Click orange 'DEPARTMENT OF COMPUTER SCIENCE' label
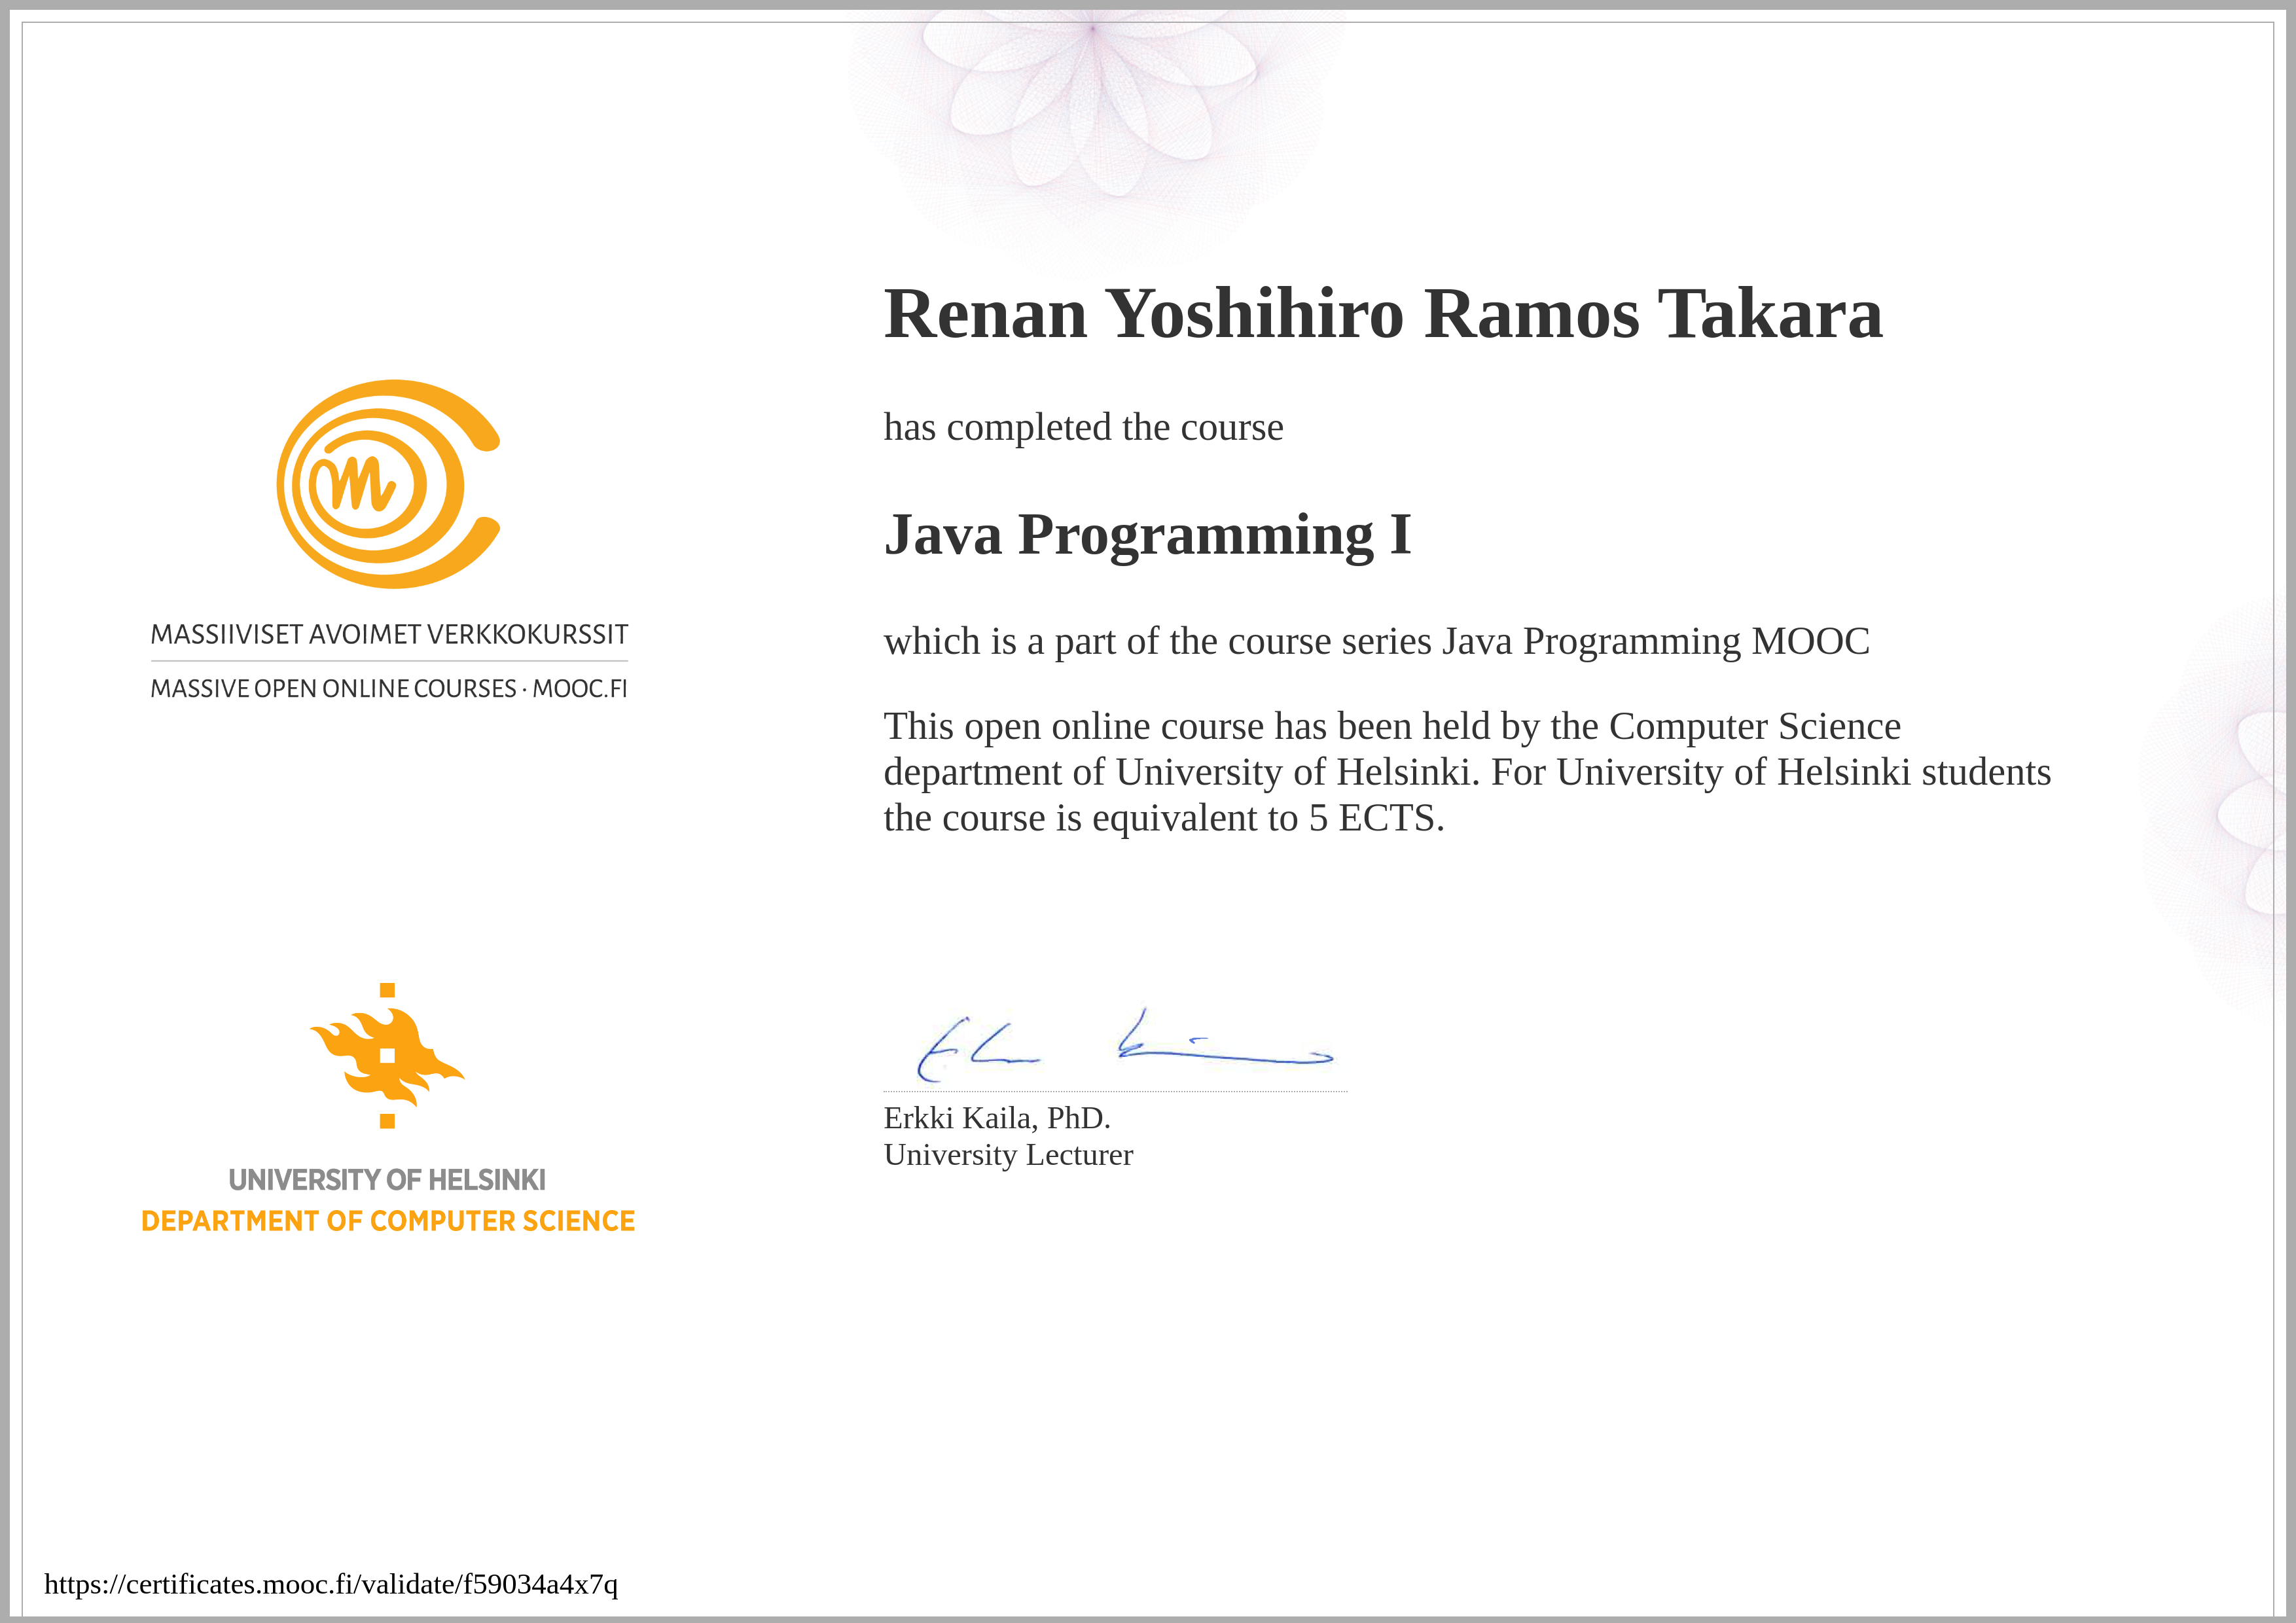Screen dimensions: 2296x1623 pos(388,1221)
